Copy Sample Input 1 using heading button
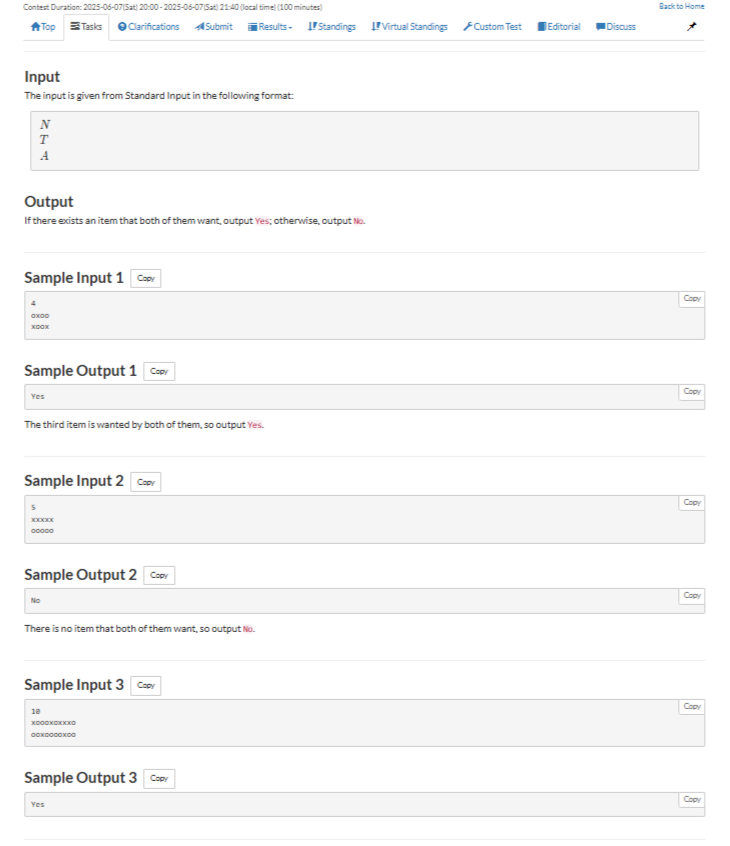The width and height of the screenshot is (730, 846). pyautogui.click(x=146, y=279)
